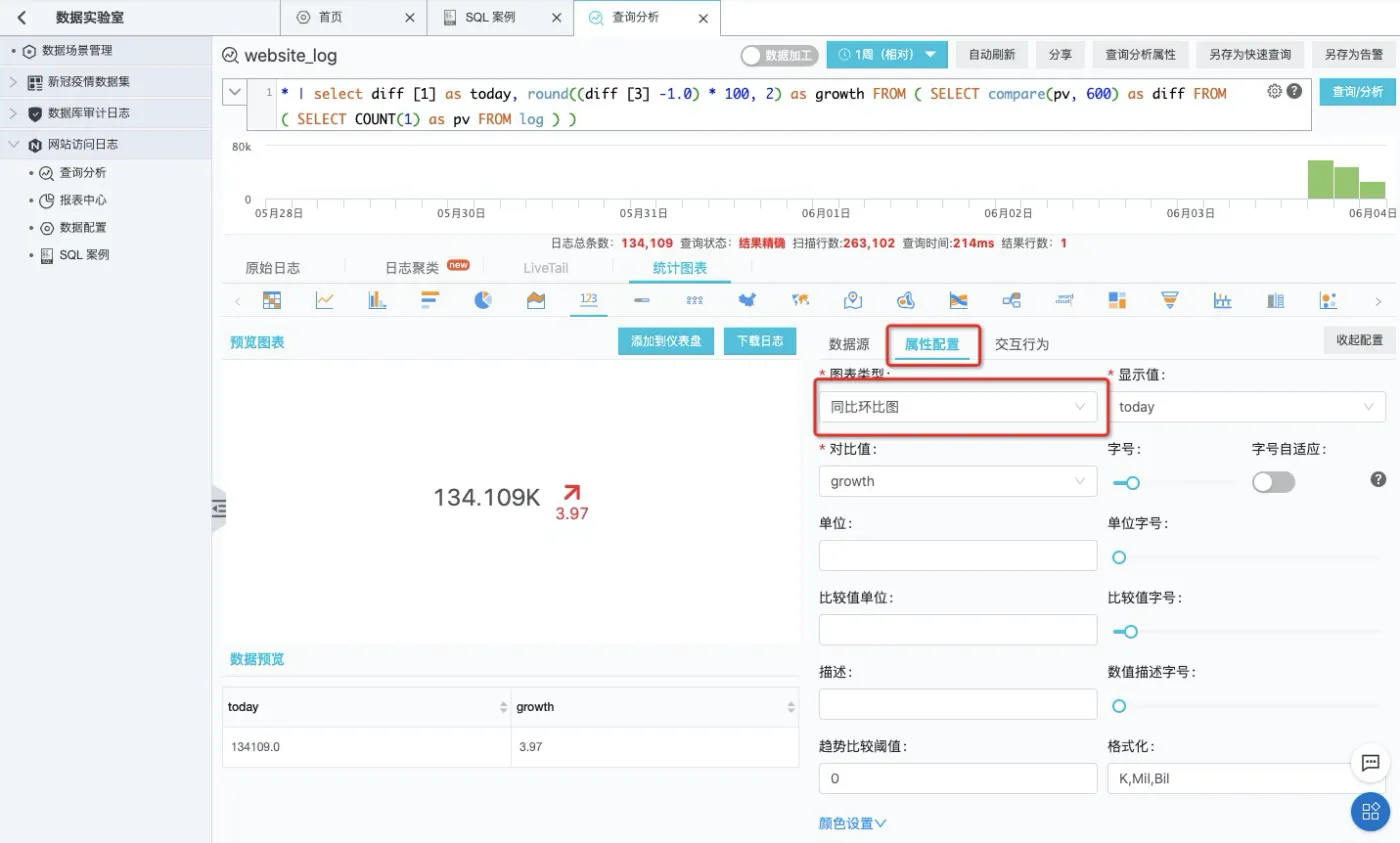Select the word cloud chart icon
The image size is (1400, 843).
(1064, 300)
